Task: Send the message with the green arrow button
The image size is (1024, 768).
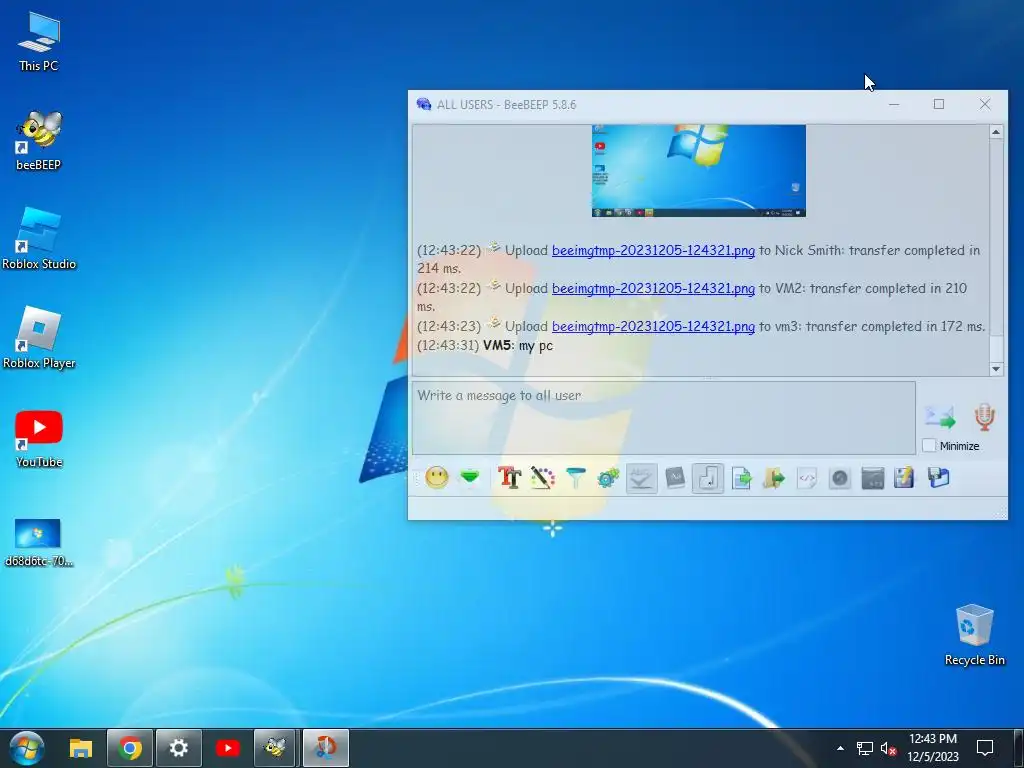Action: (x=940, y=417)
